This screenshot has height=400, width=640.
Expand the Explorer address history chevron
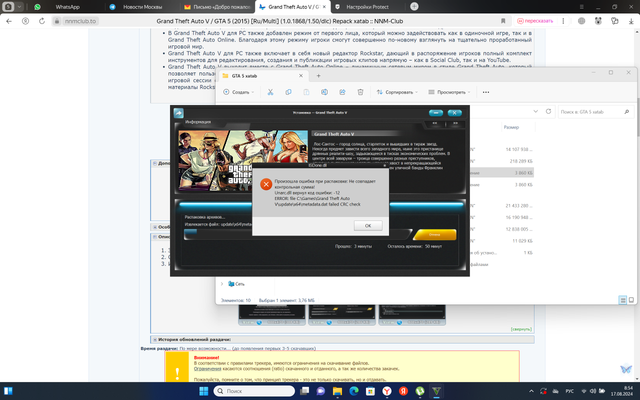[x=536, y=111]
